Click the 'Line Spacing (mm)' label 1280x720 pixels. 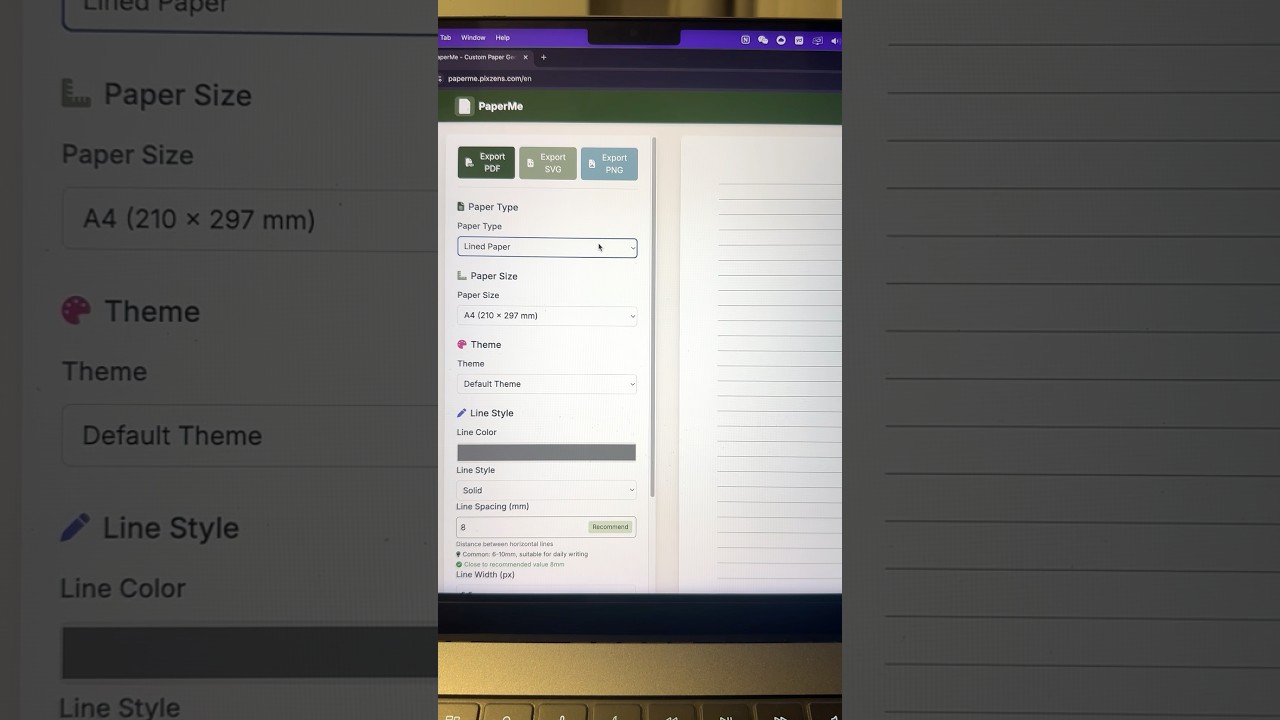[492, 507]
